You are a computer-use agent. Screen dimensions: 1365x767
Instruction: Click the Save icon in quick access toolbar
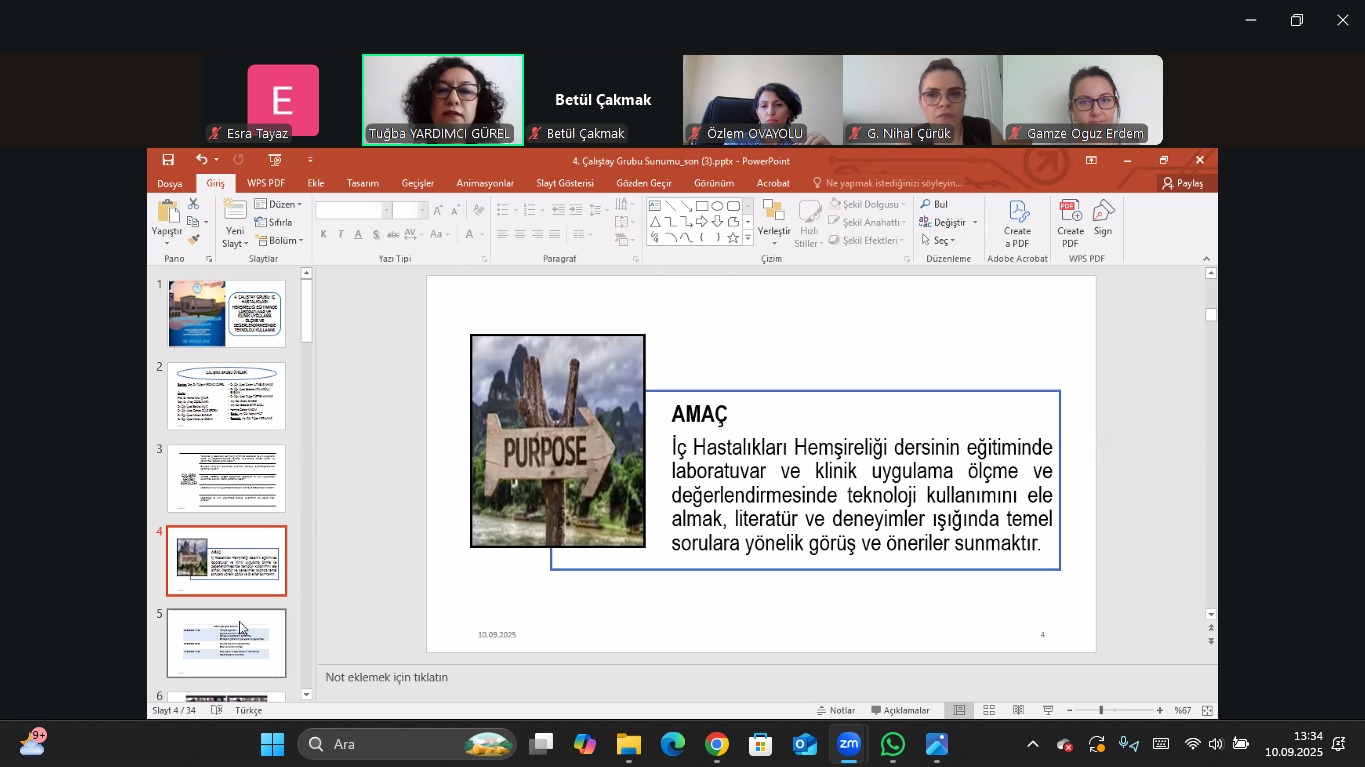[168, 160]
